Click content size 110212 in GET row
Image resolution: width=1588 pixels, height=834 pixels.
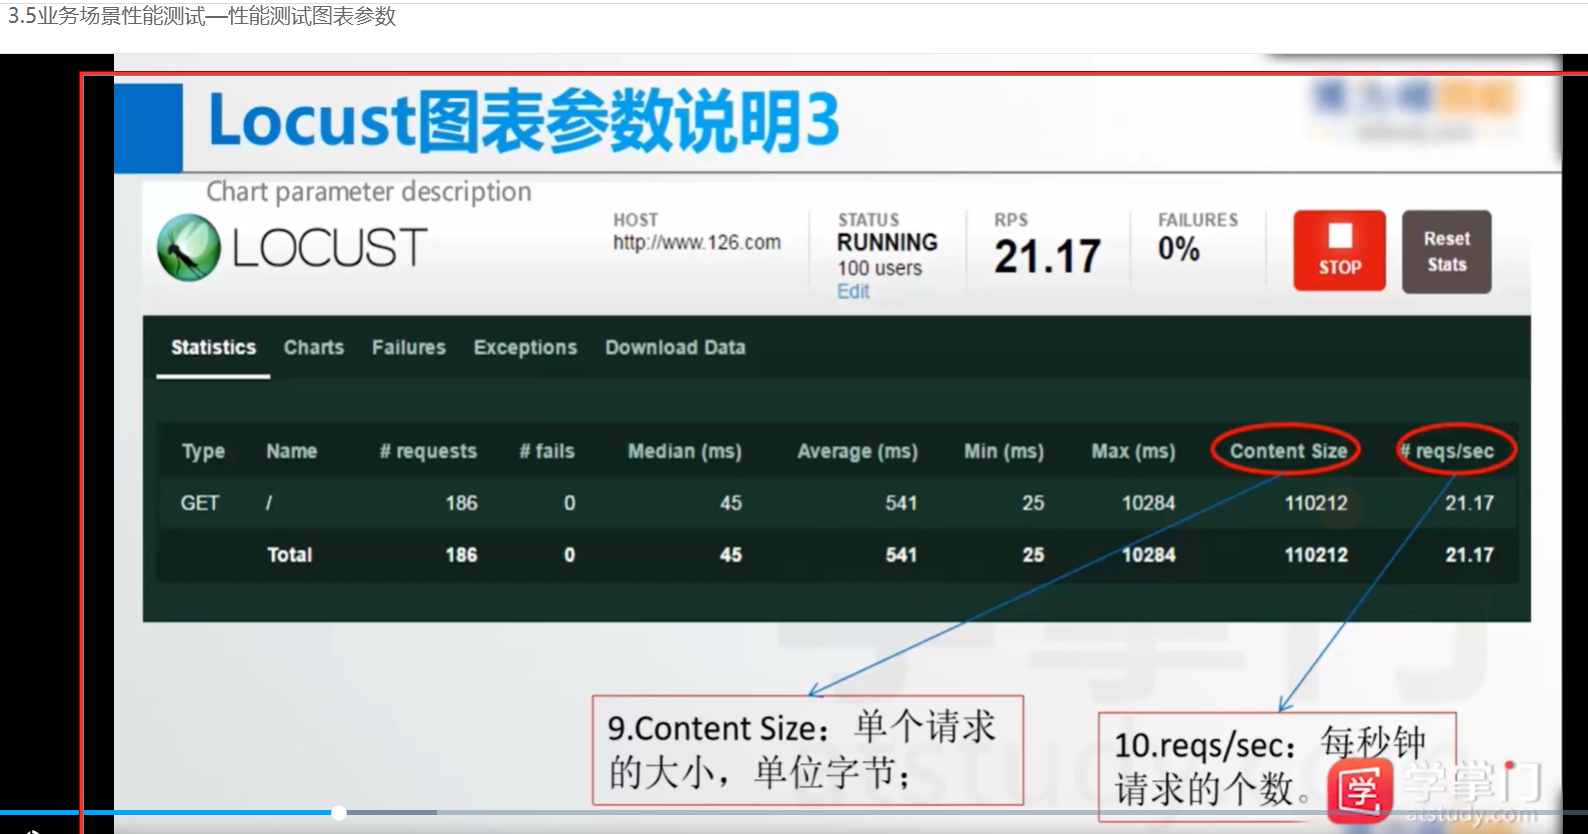pyautogui.click(x=1316, y=503)
